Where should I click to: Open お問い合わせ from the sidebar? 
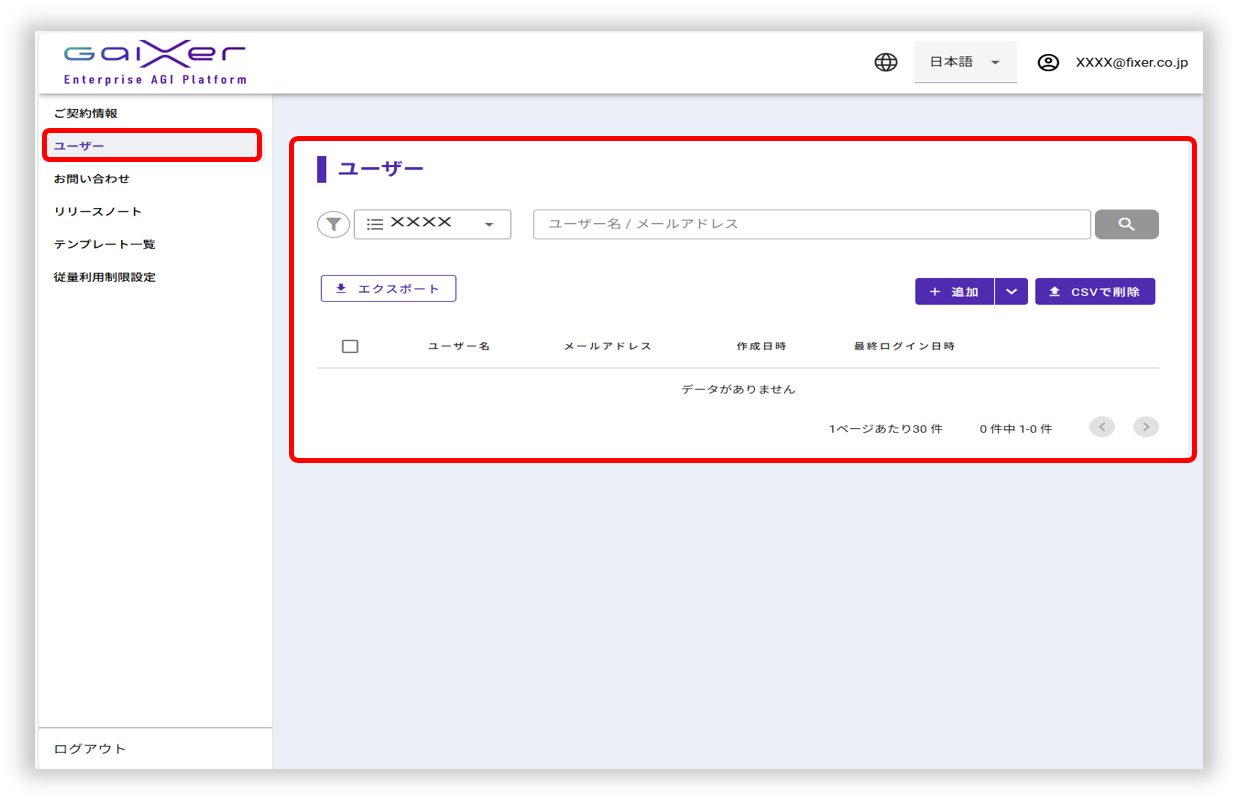tap(92, 179)
